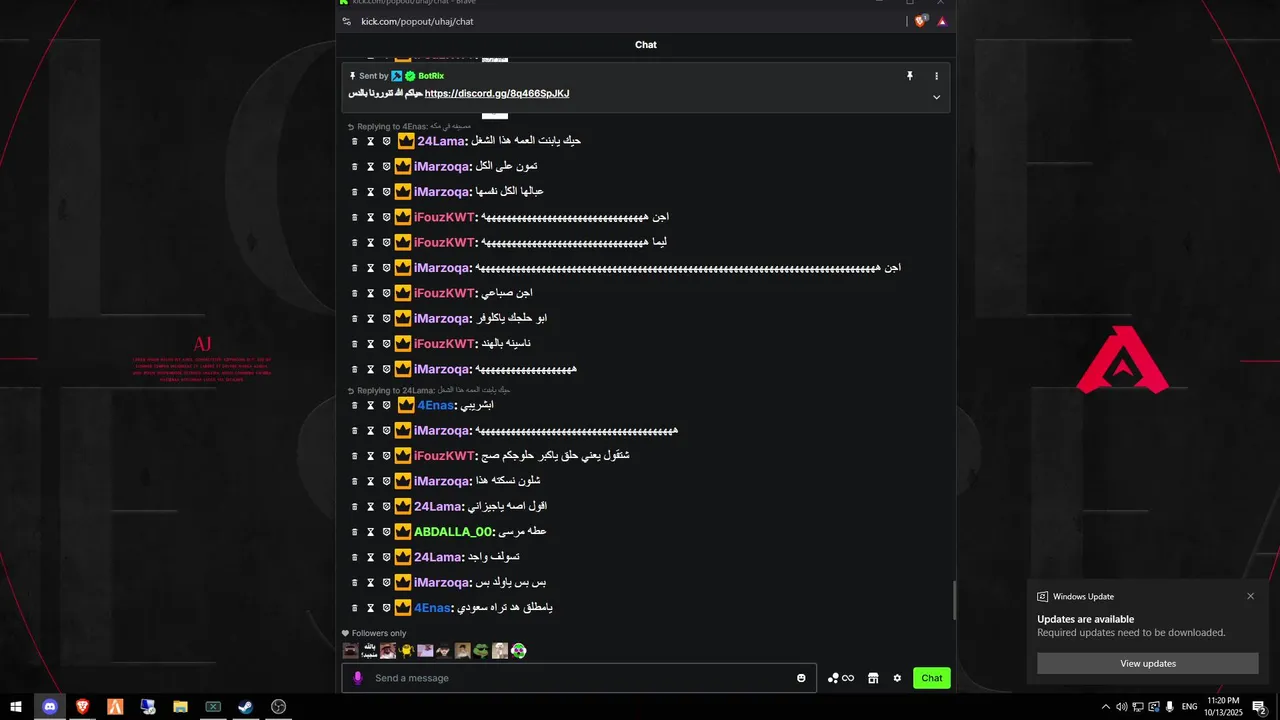Click View updates in Windows Update notification
Screen dimensions: 1280x720
tap(1148, 664)
